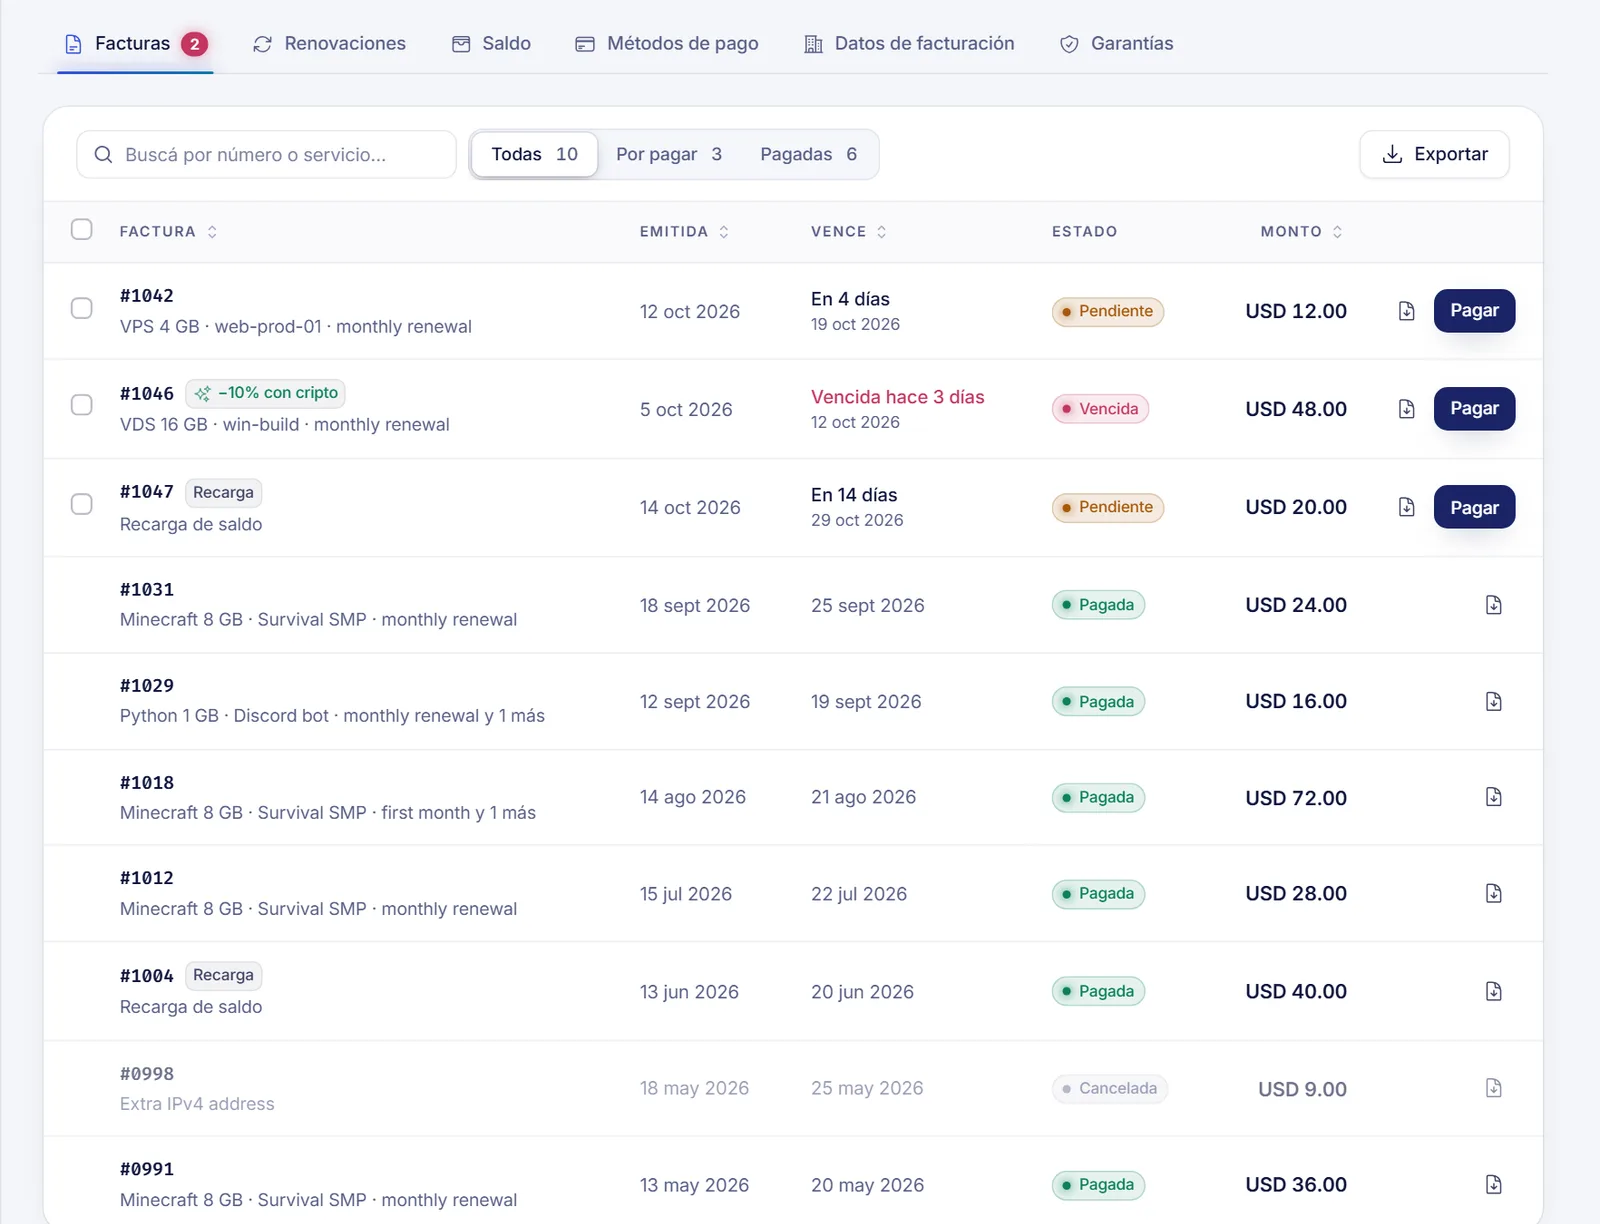The height and width of the screenshot is (1224, 1600).
Task: Download document for invoice #1018
Action: pos(1493,797)
